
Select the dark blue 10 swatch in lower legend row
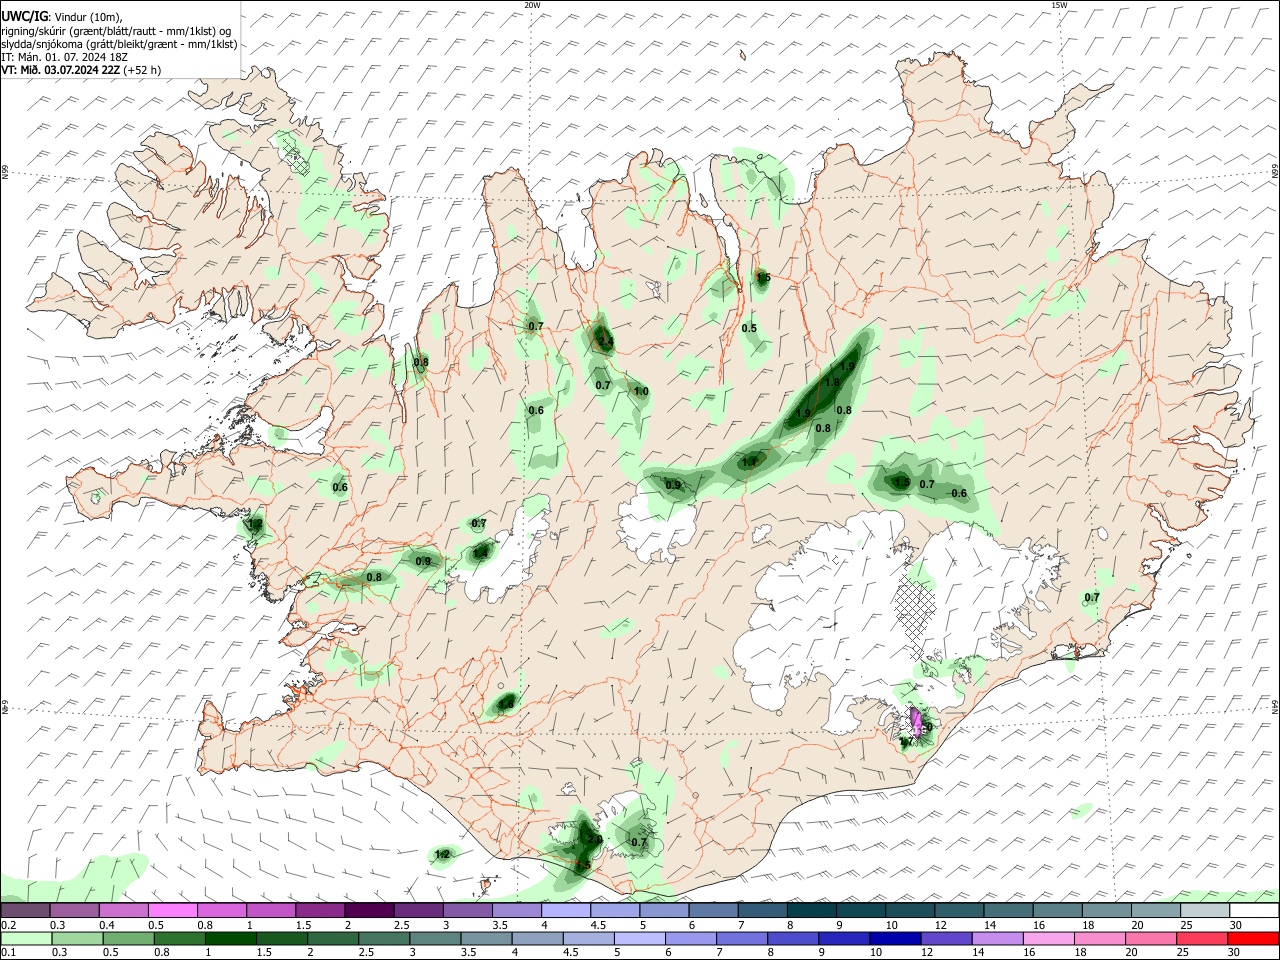pos(896,939)
